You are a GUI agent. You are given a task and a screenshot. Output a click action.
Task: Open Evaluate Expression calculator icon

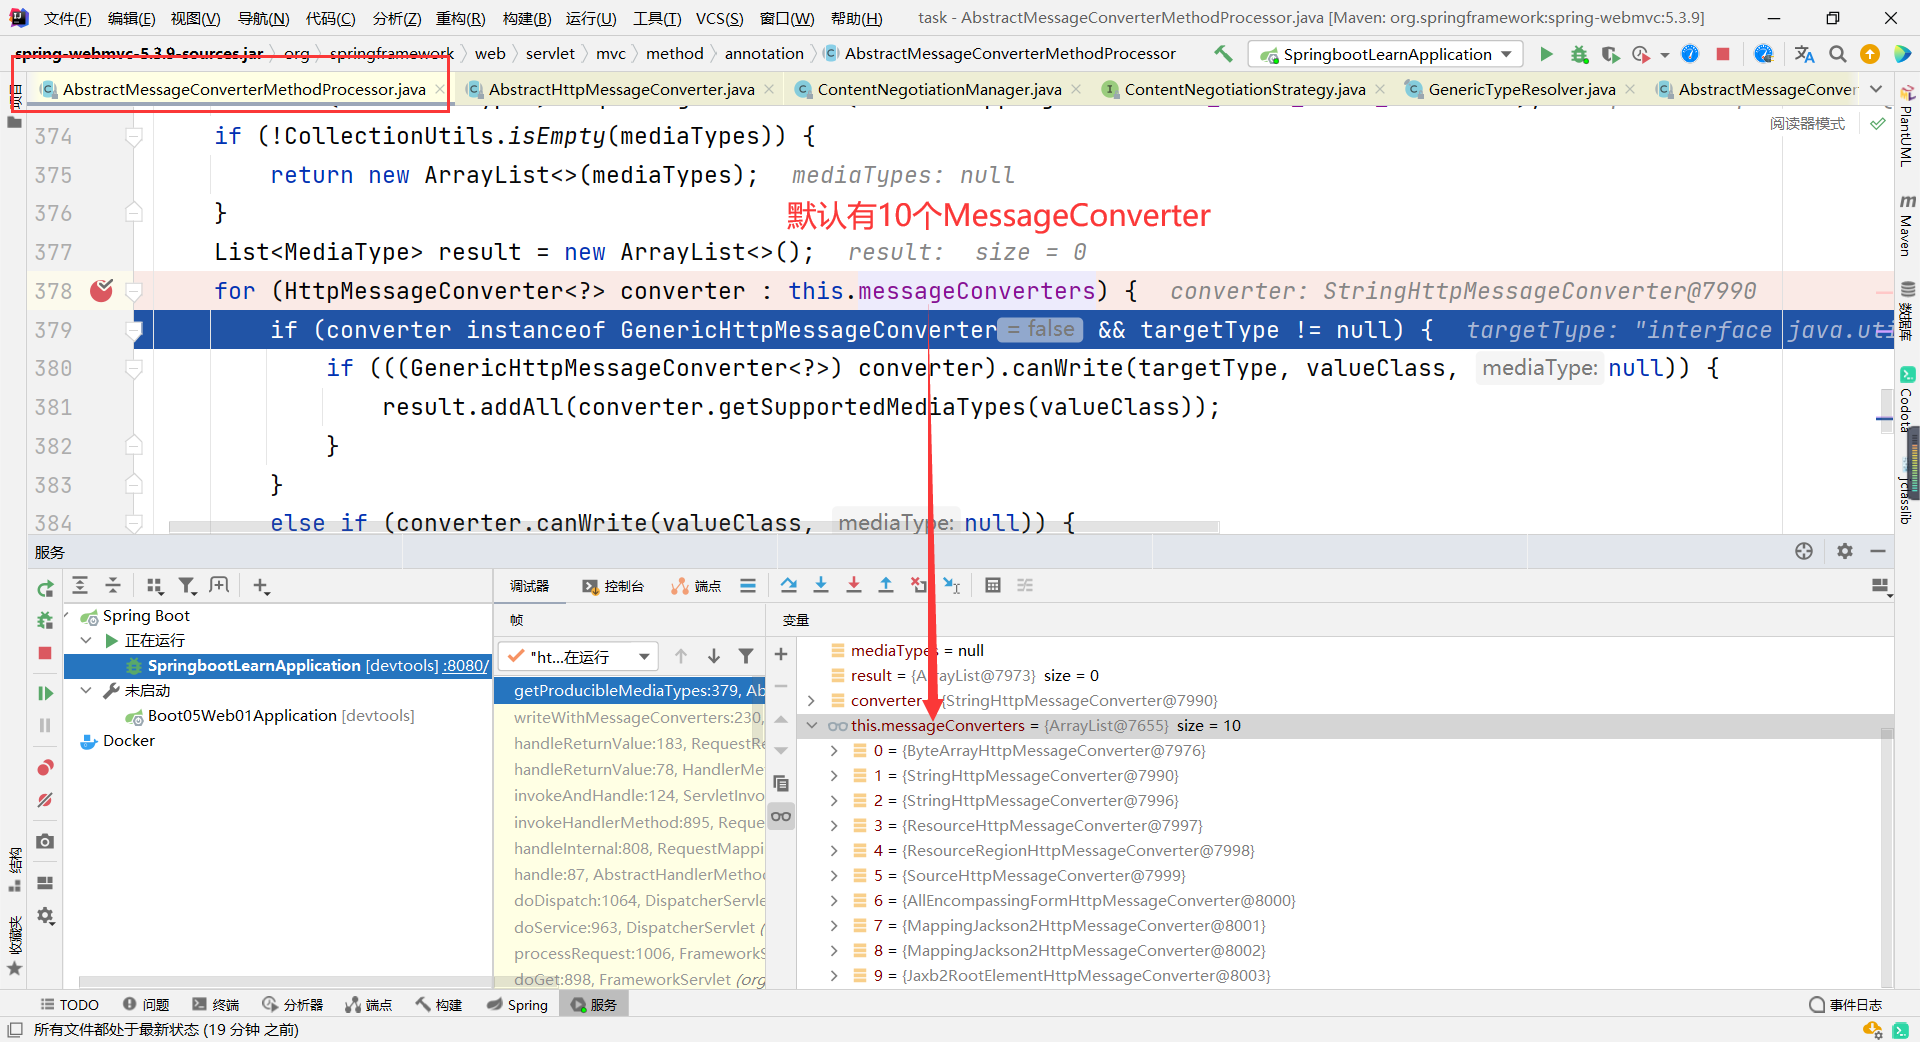coord(993,586)
